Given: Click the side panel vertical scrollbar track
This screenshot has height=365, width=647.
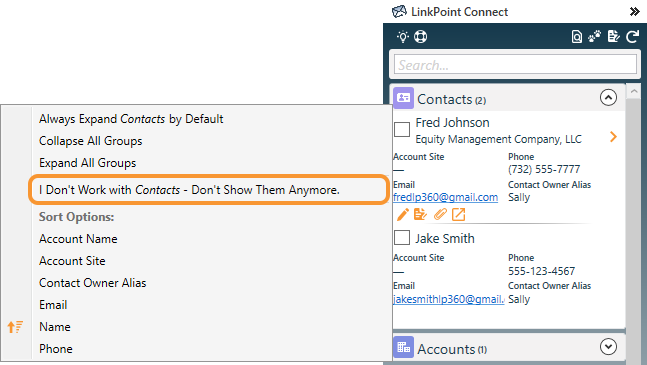Looking at the screenshot, I should pyautogui.click(x=634, y=231).
